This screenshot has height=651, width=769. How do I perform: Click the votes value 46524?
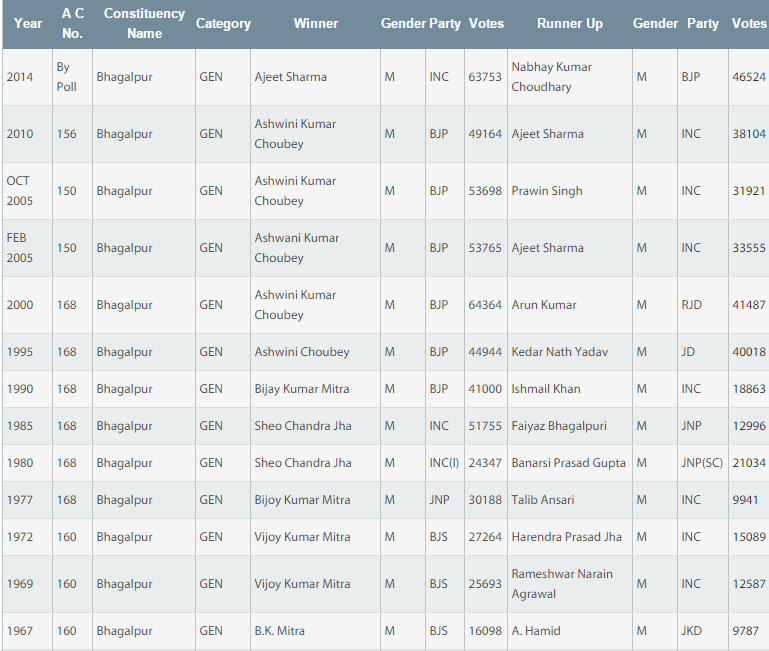(749, 77)
